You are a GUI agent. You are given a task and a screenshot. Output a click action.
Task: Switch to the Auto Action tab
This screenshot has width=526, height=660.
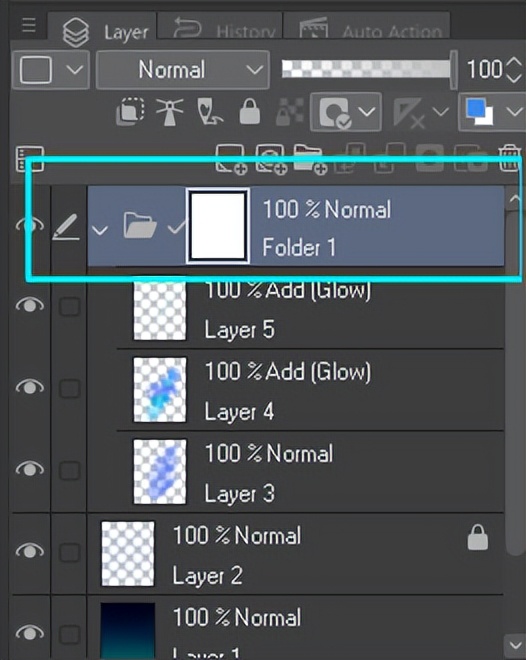click(x=367, y=27)
